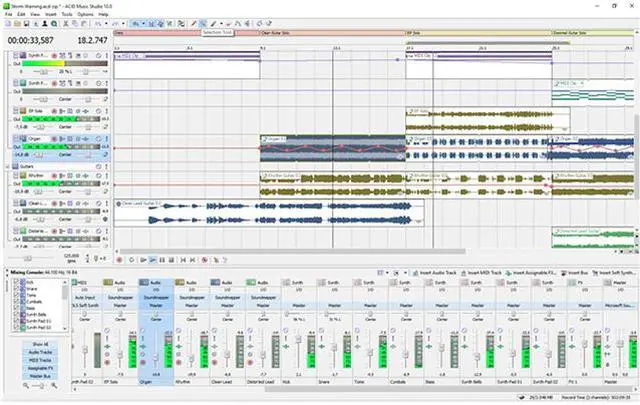Click mixer zoom-in magnifier icon
640x405 pixels.
click(x=54, y=385)
